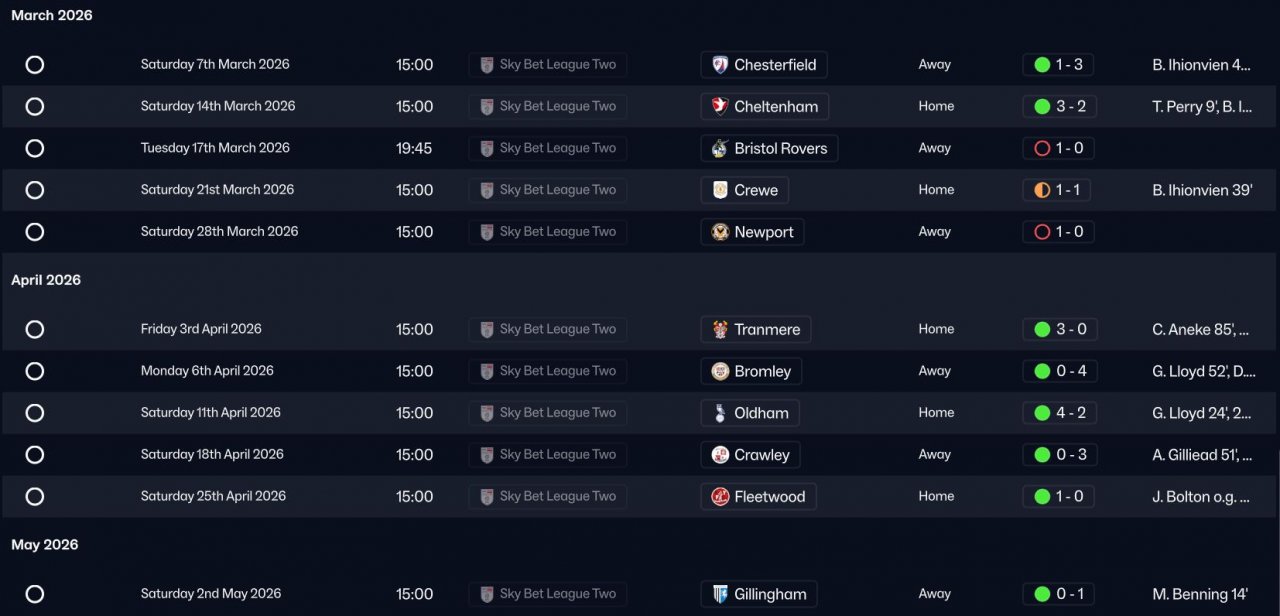This screenshot has width=1280, height=616.
Task: Open the Bromley team button
Action: (751, 371)
